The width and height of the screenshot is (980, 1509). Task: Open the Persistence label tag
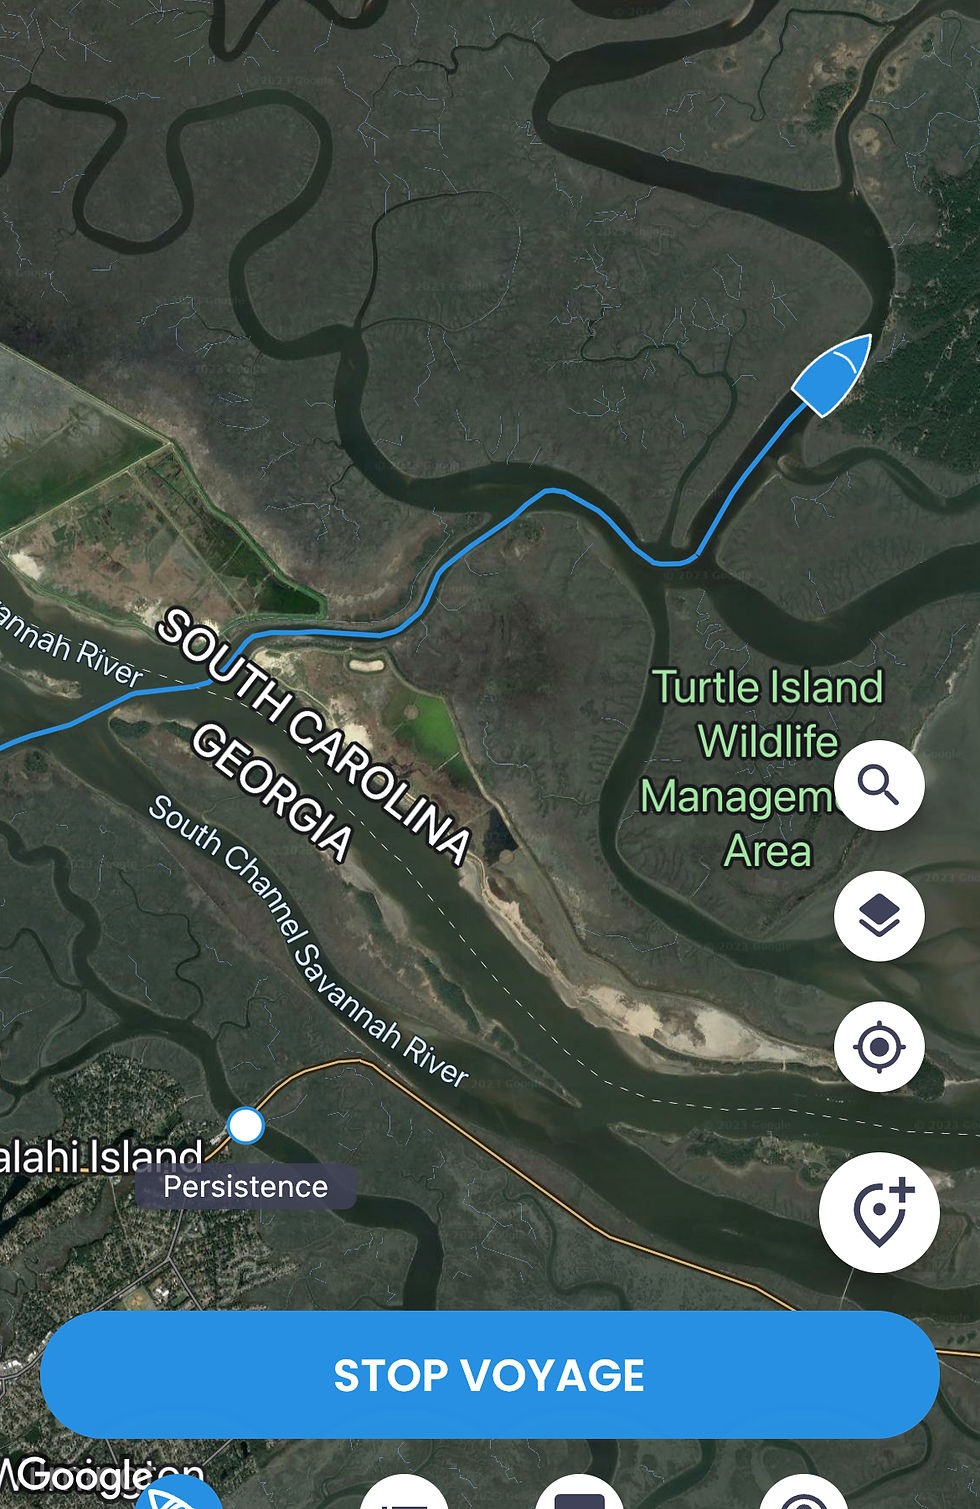246,1187
